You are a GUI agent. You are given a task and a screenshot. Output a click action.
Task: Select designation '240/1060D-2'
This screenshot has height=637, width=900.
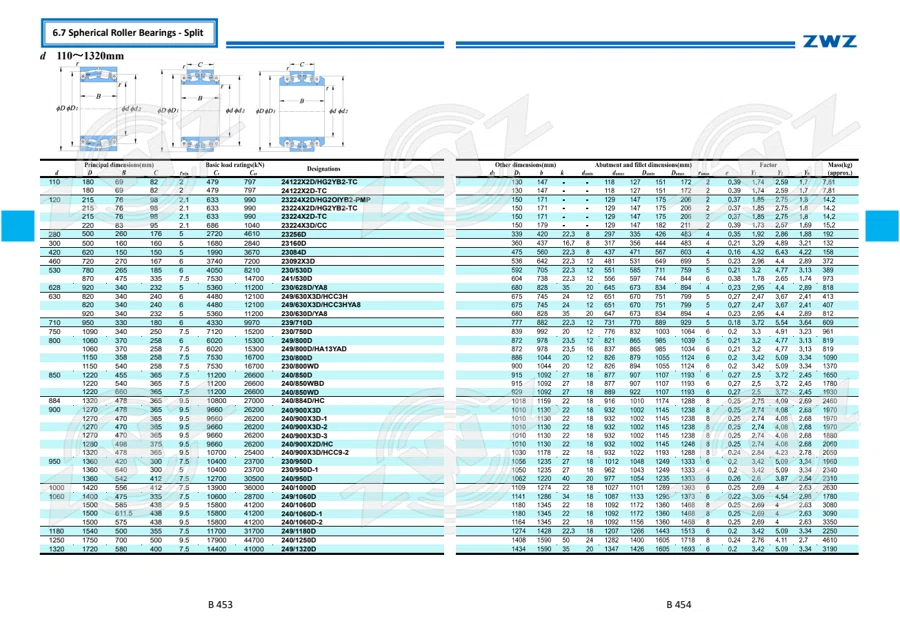302,522
